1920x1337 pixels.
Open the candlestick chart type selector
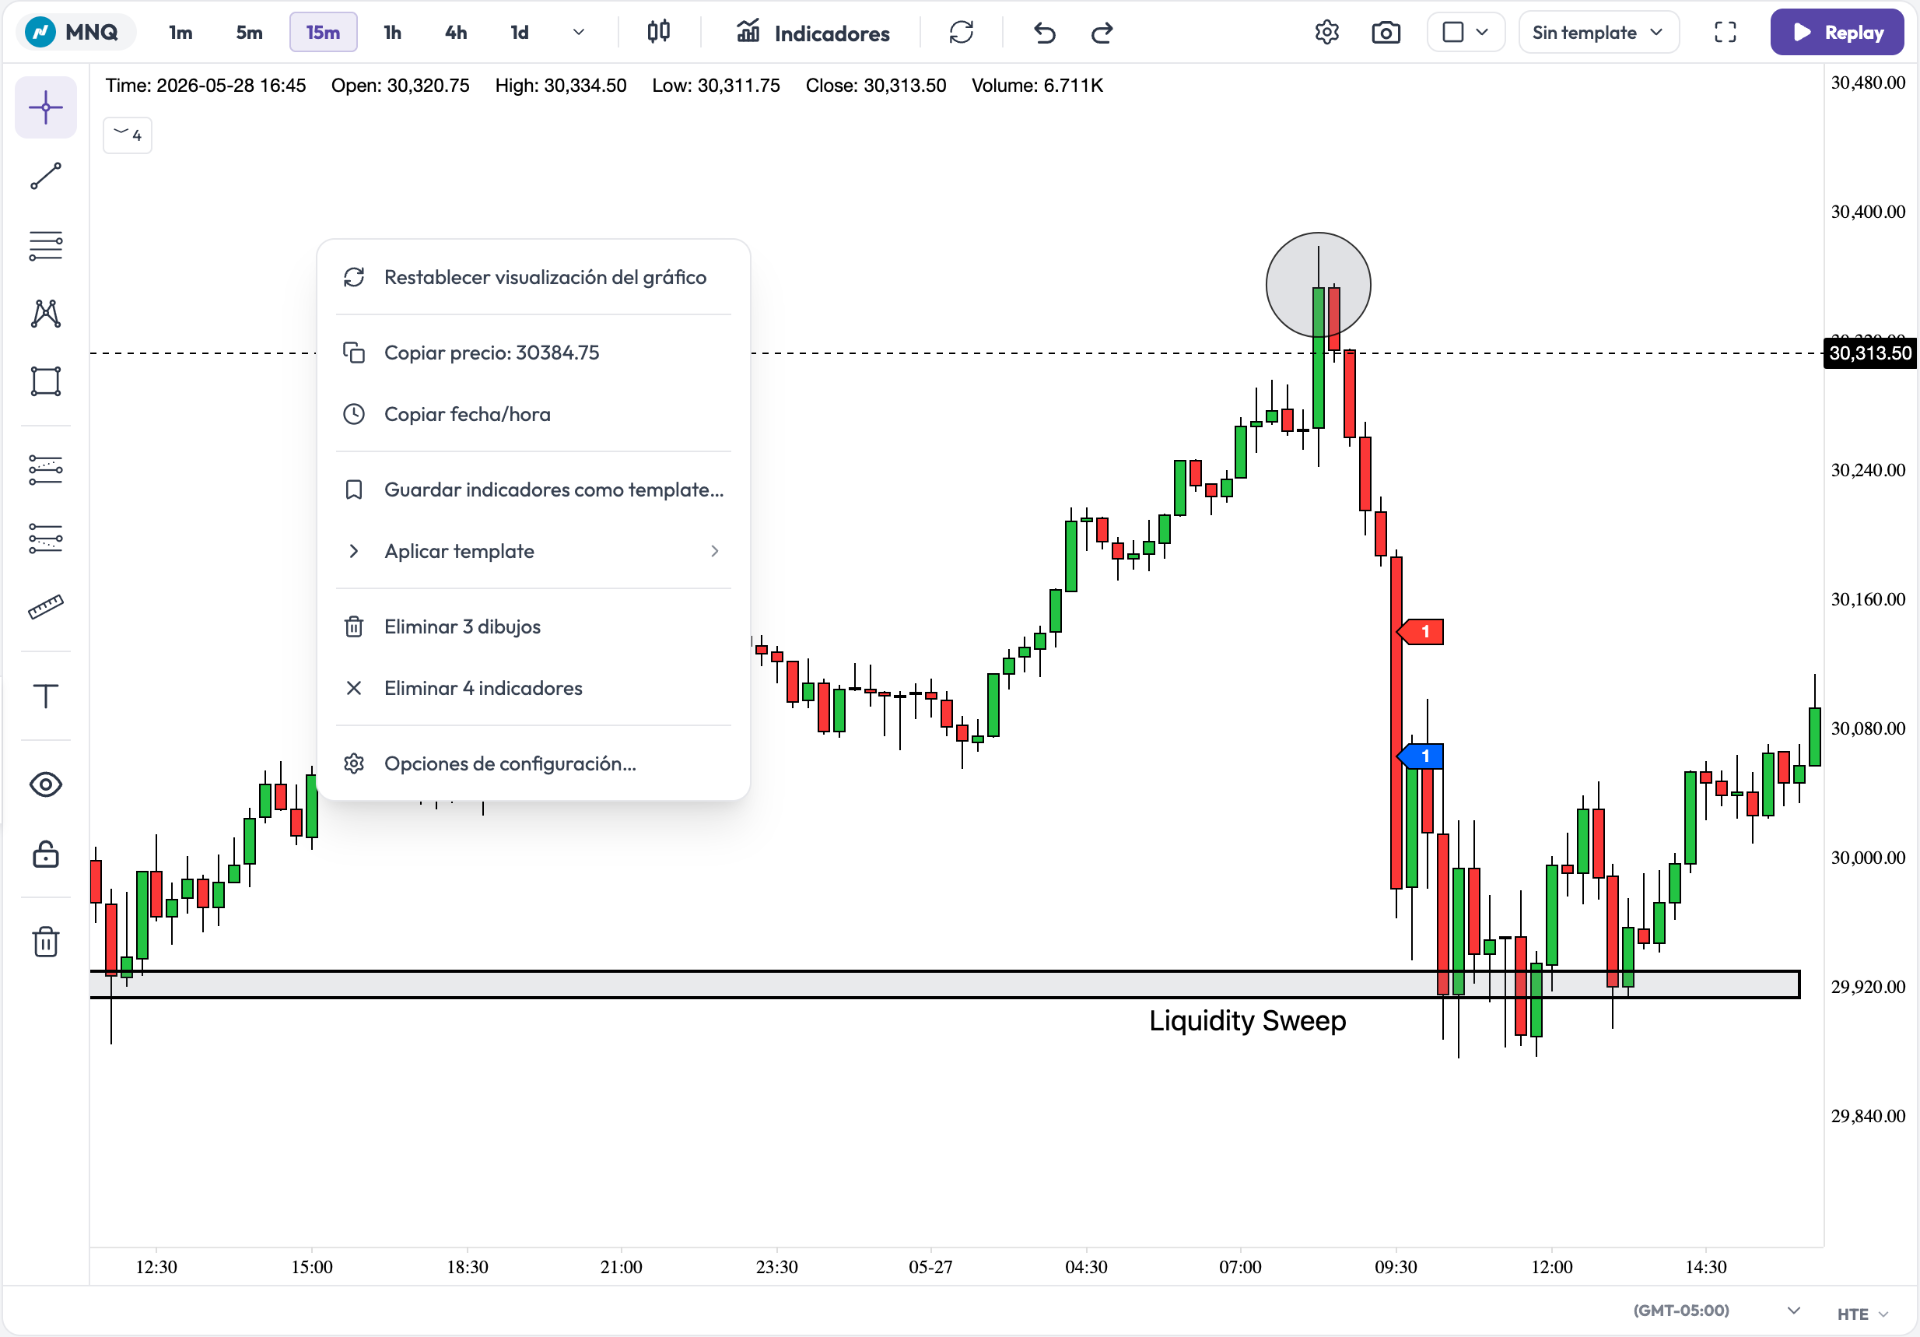tap(658, 32)
